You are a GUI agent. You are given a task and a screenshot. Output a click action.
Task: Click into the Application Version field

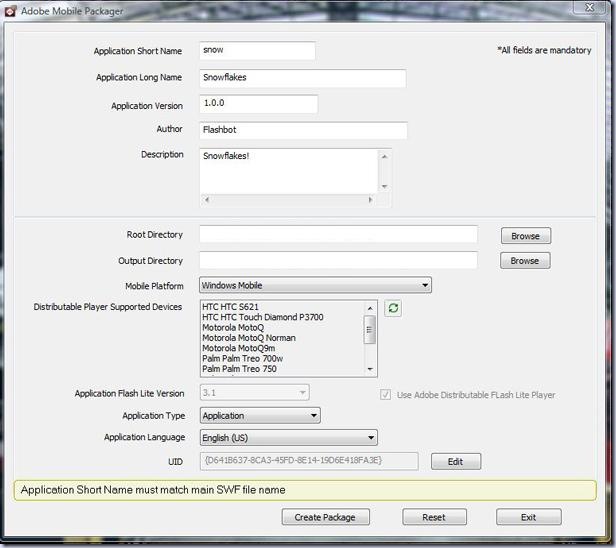pos(258,104)
